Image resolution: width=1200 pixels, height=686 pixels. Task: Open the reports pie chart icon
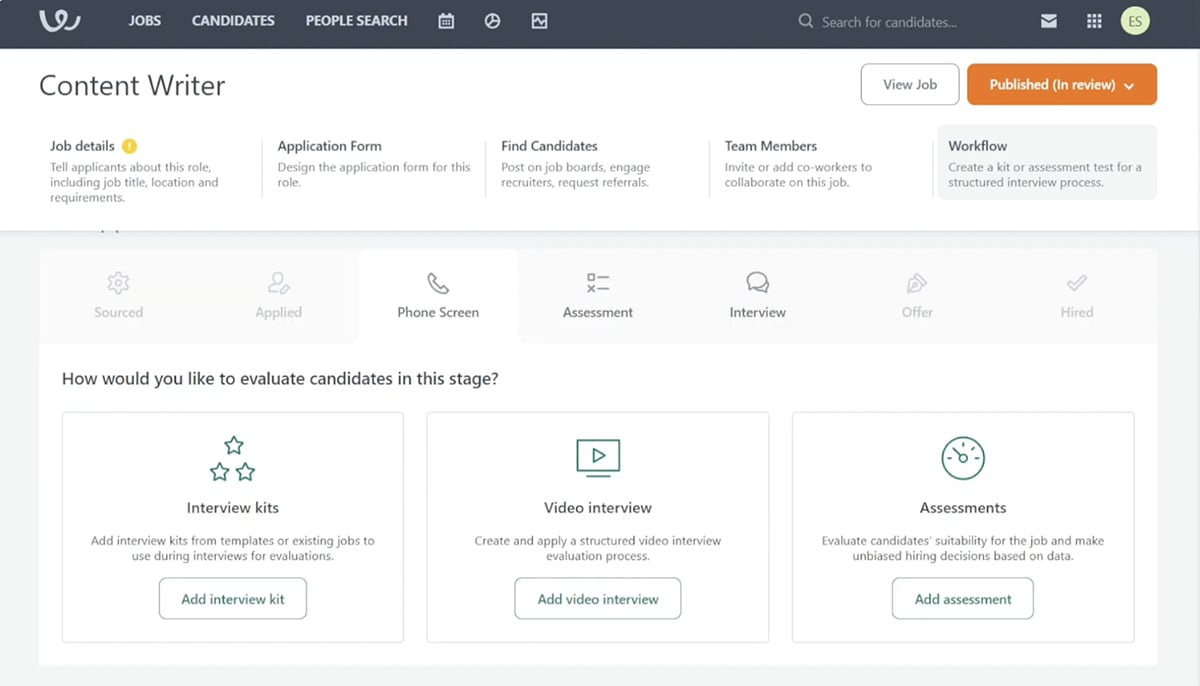point(492,20)
